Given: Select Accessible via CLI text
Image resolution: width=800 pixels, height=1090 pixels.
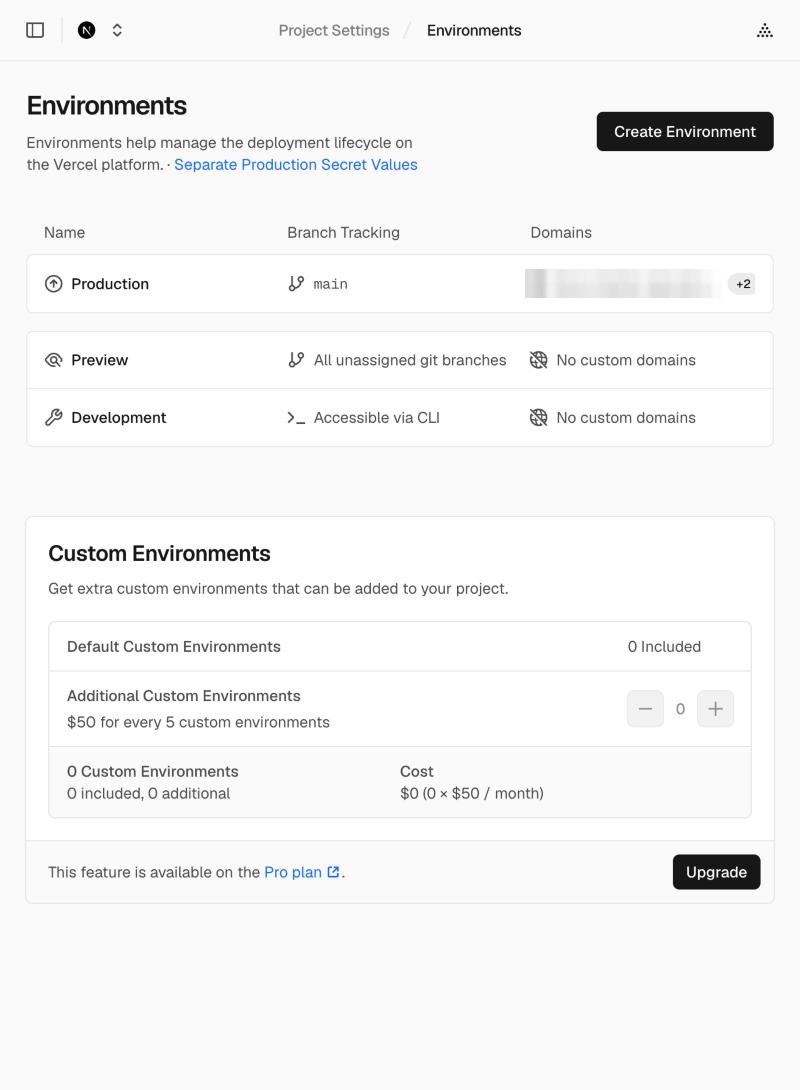Looking at the screenshot, I should (377, 418).
